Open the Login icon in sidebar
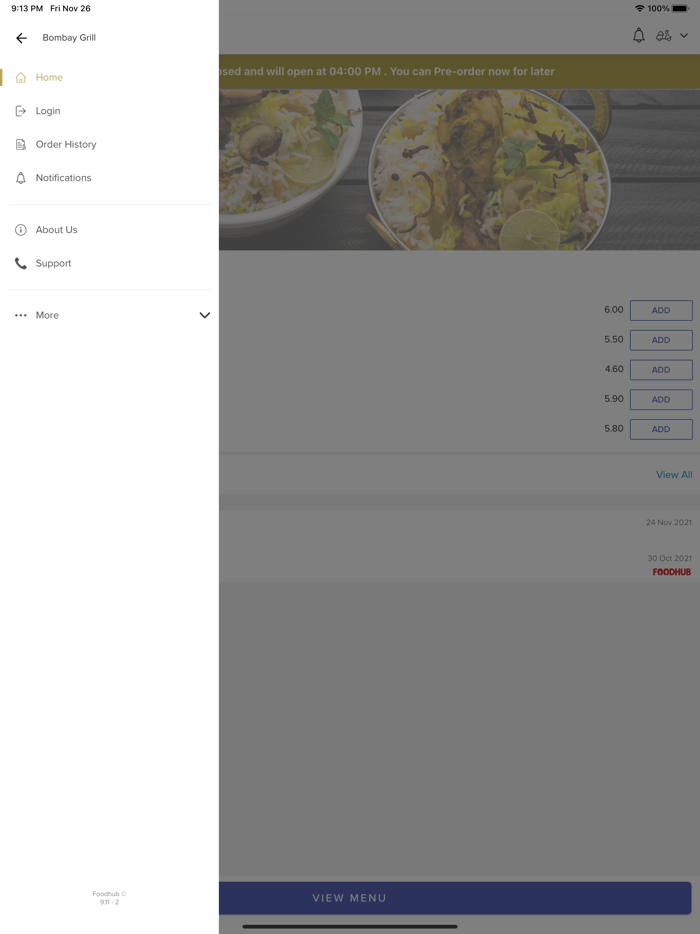Viewport: 700px width, 934px height. point(21,111)
